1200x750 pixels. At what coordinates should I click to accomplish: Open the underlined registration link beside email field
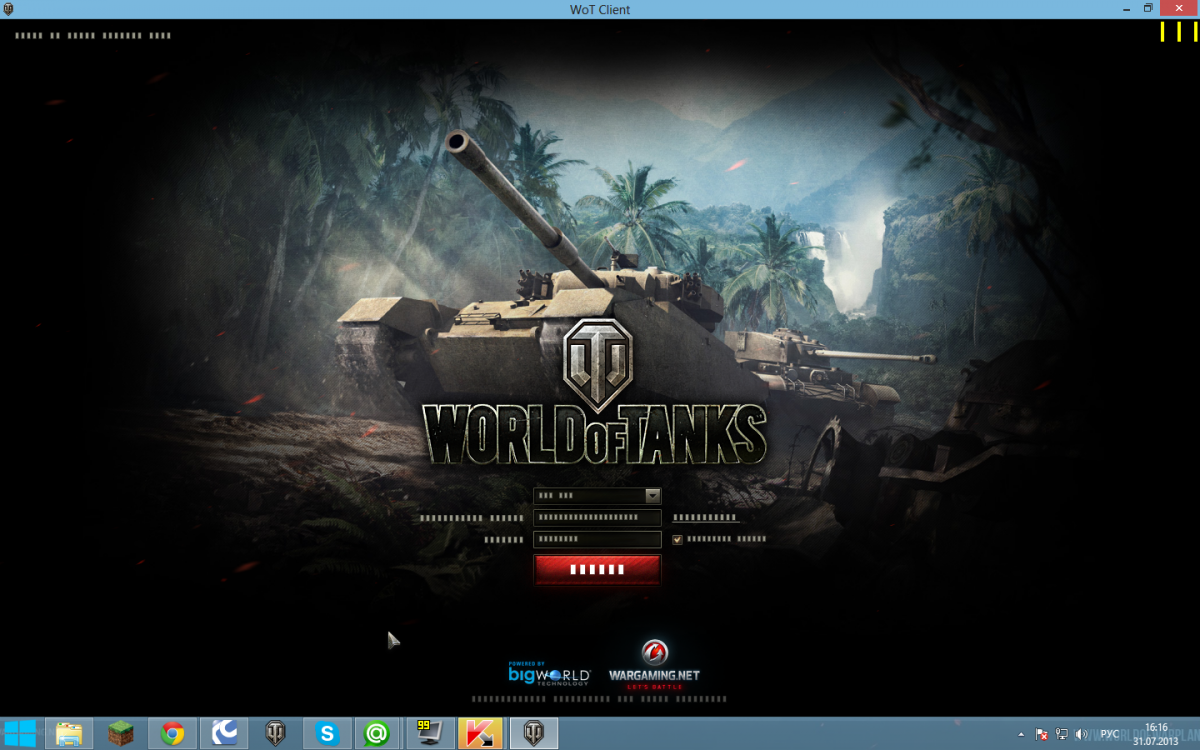point(706,518)
